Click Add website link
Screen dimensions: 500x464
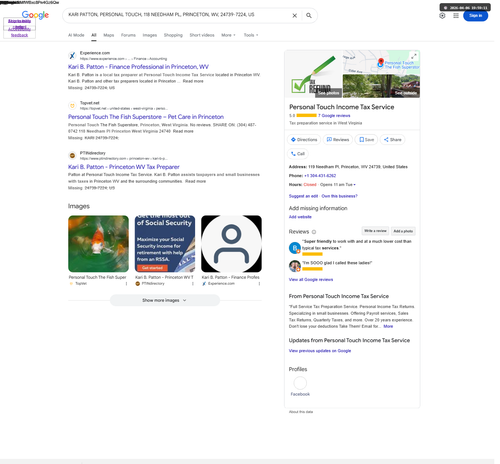tap(300, 217)
